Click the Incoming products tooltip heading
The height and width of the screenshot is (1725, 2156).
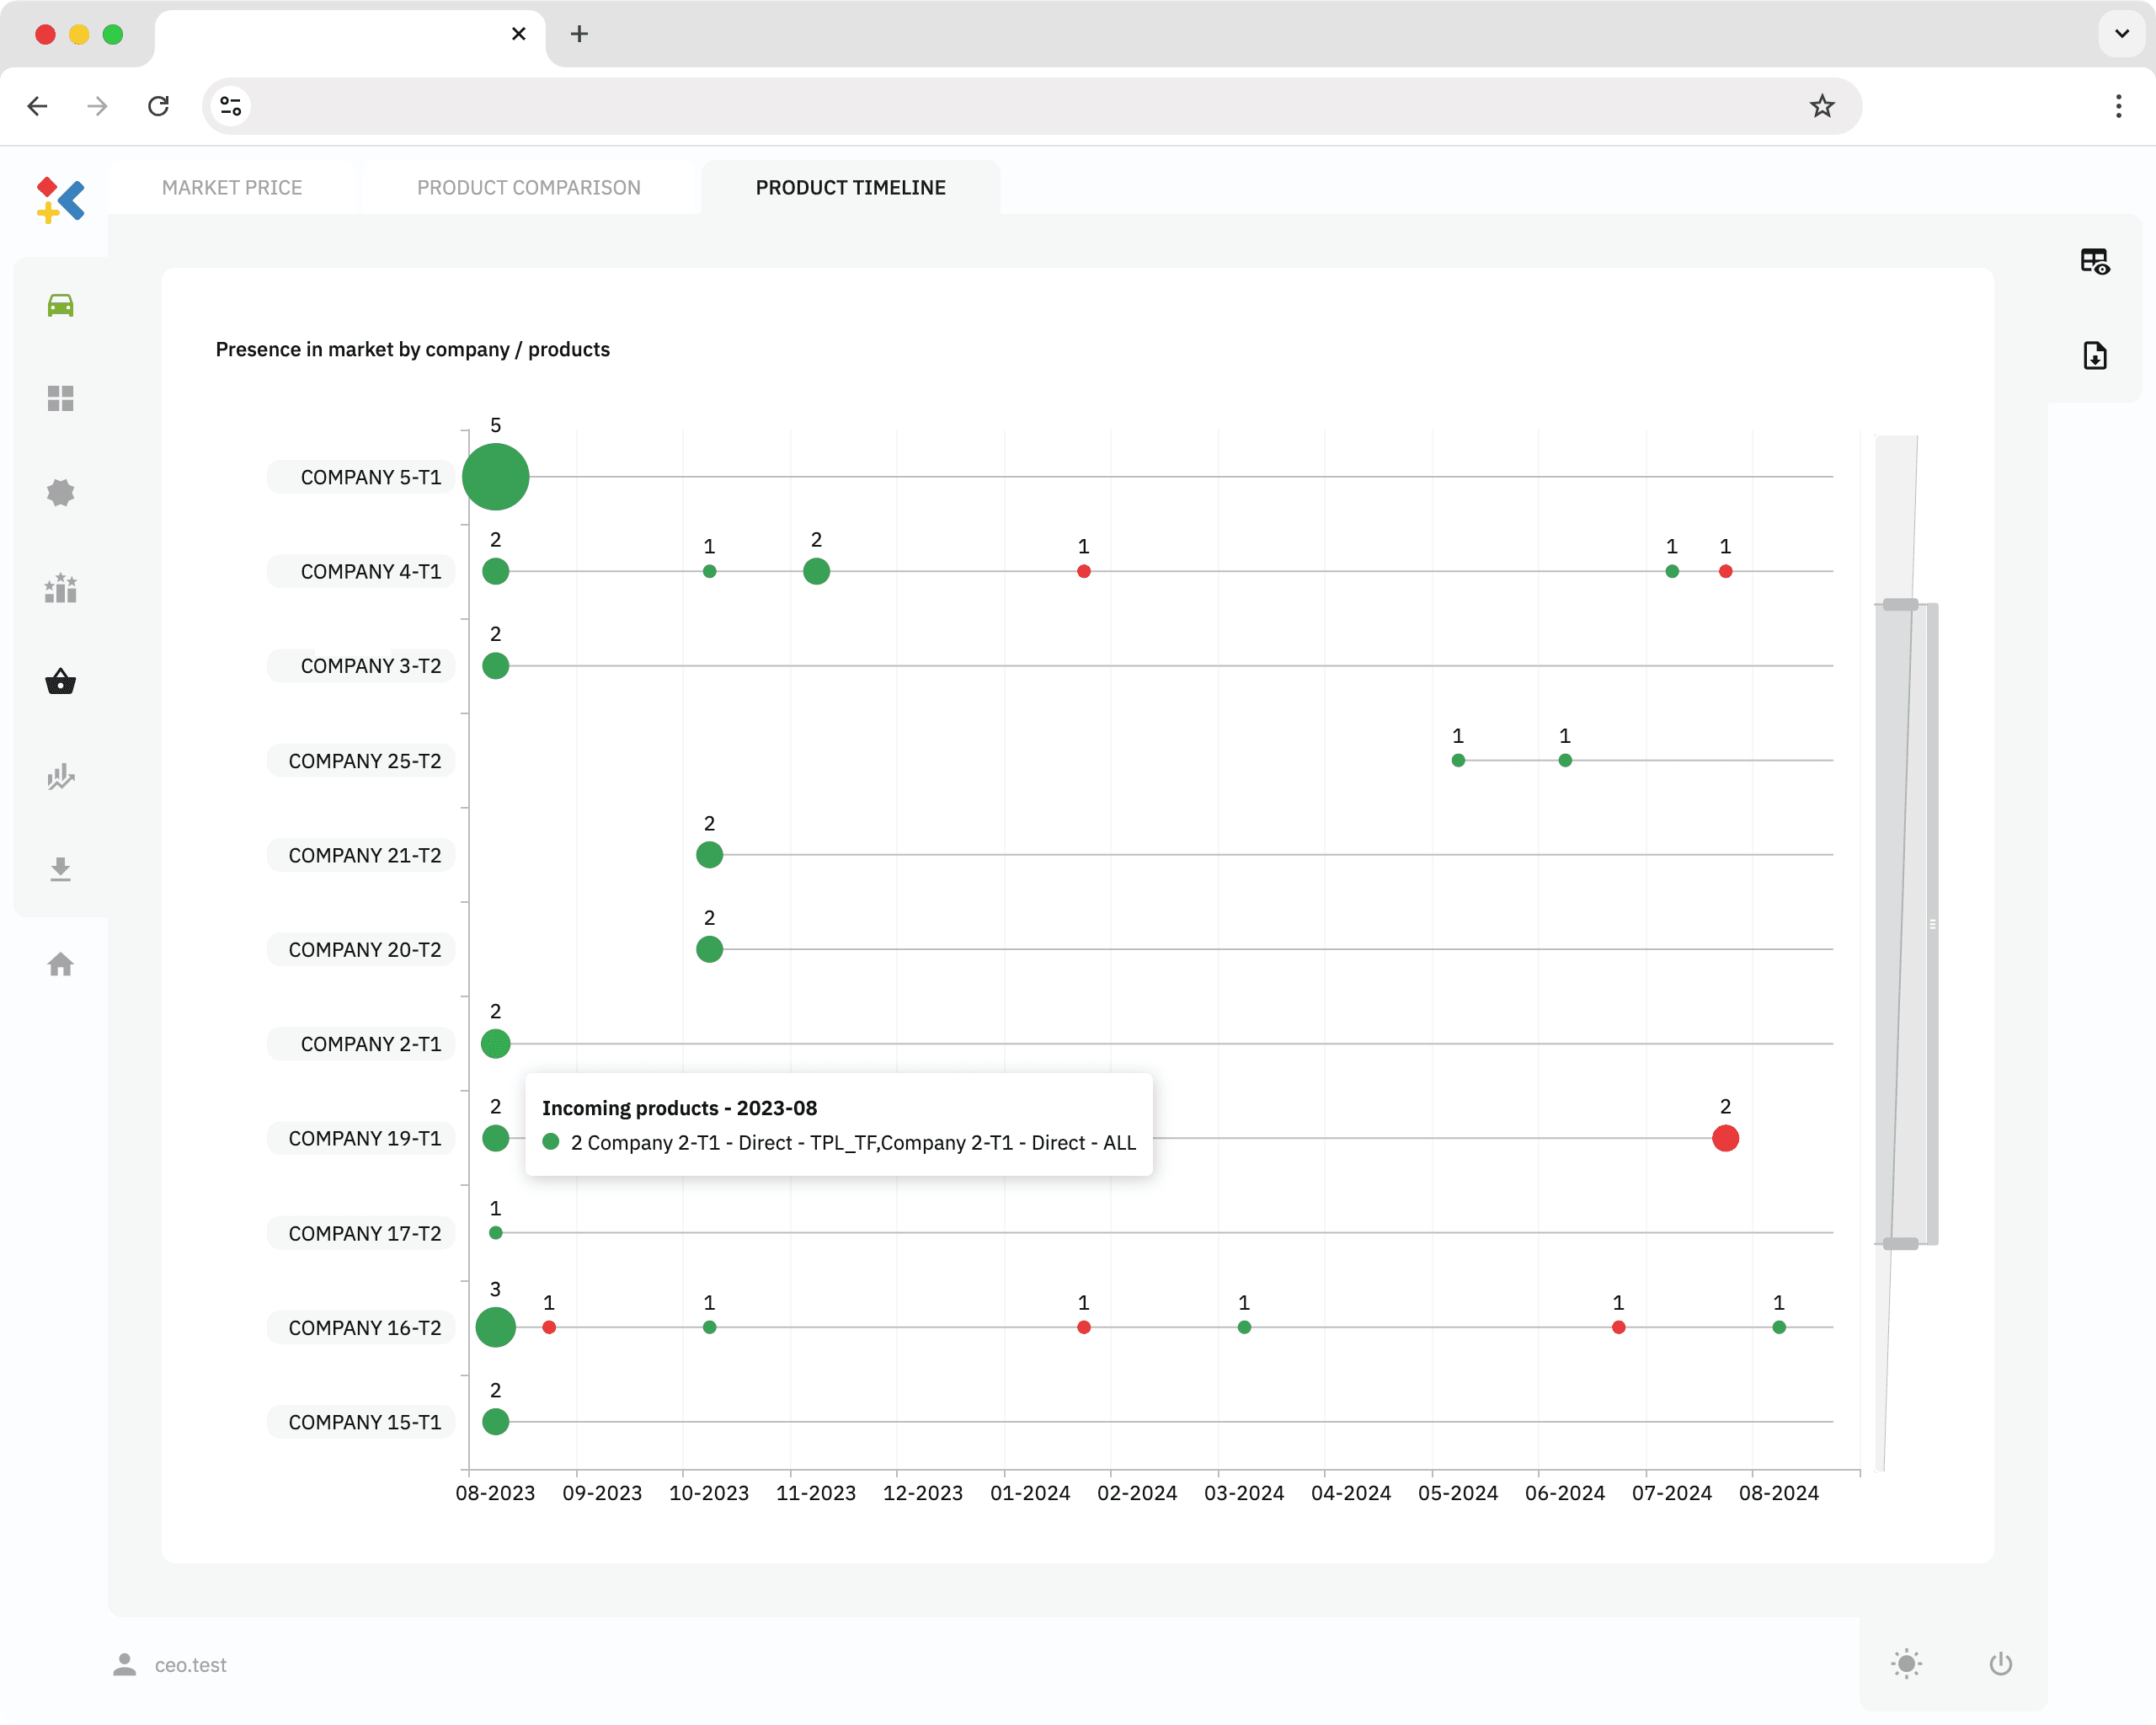tap(679, 1108)
